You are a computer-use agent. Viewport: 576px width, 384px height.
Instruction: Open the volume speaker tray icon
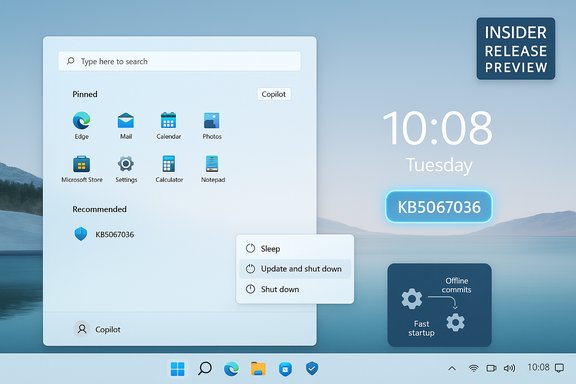[x=509, y=368]
